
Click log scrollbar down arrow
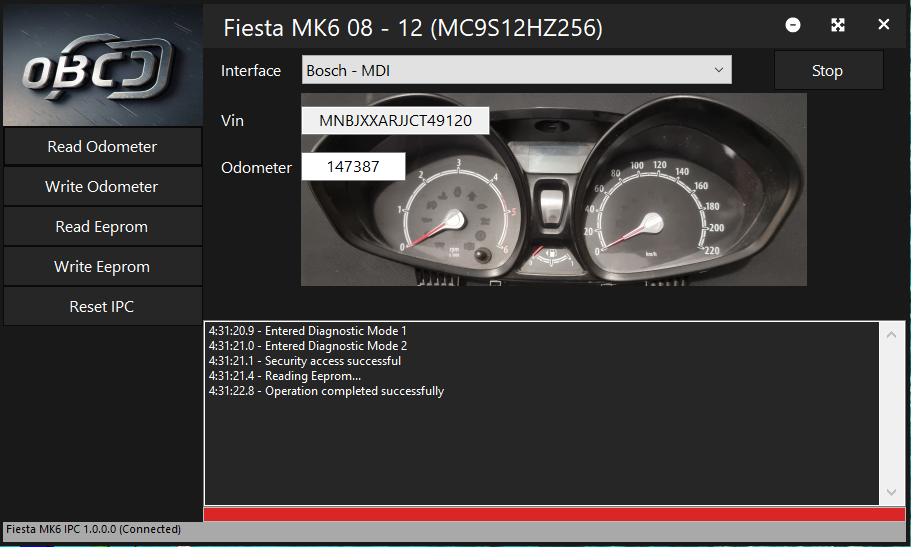891,492
